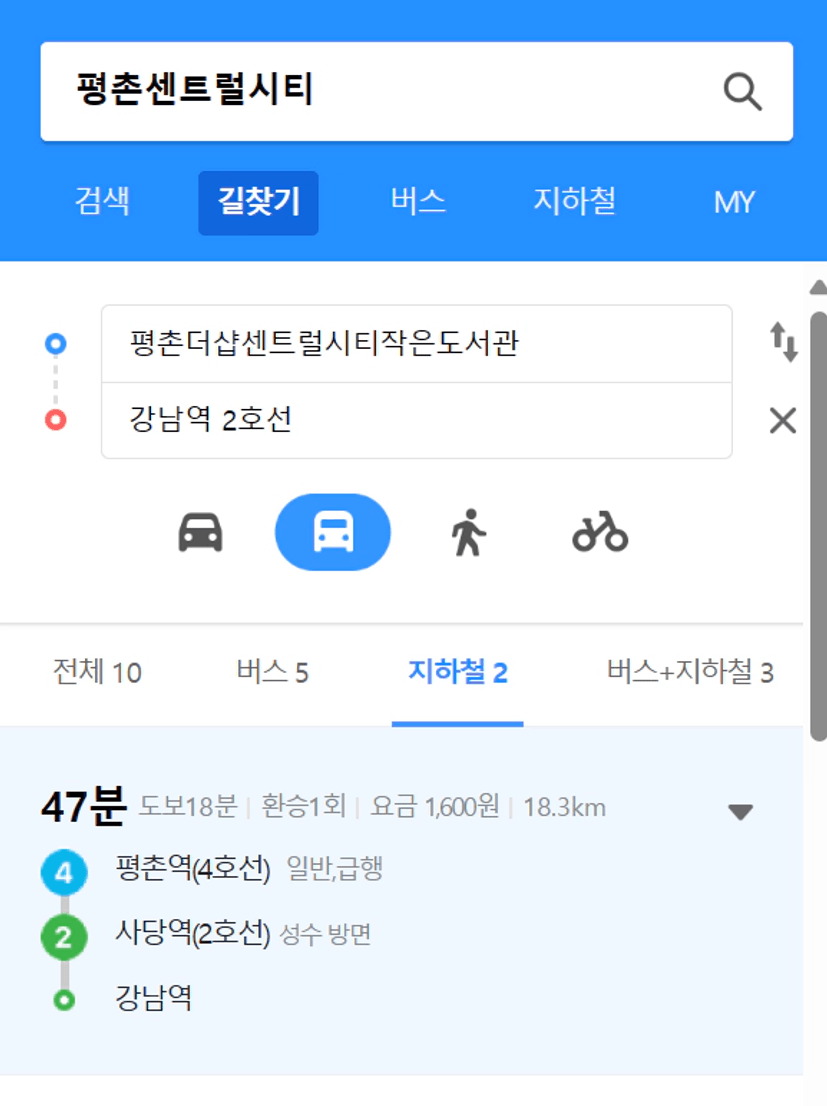Swap origin and destination with arrows icon
The height and width of the screenshot is (1106, 827).
(783, 342)
